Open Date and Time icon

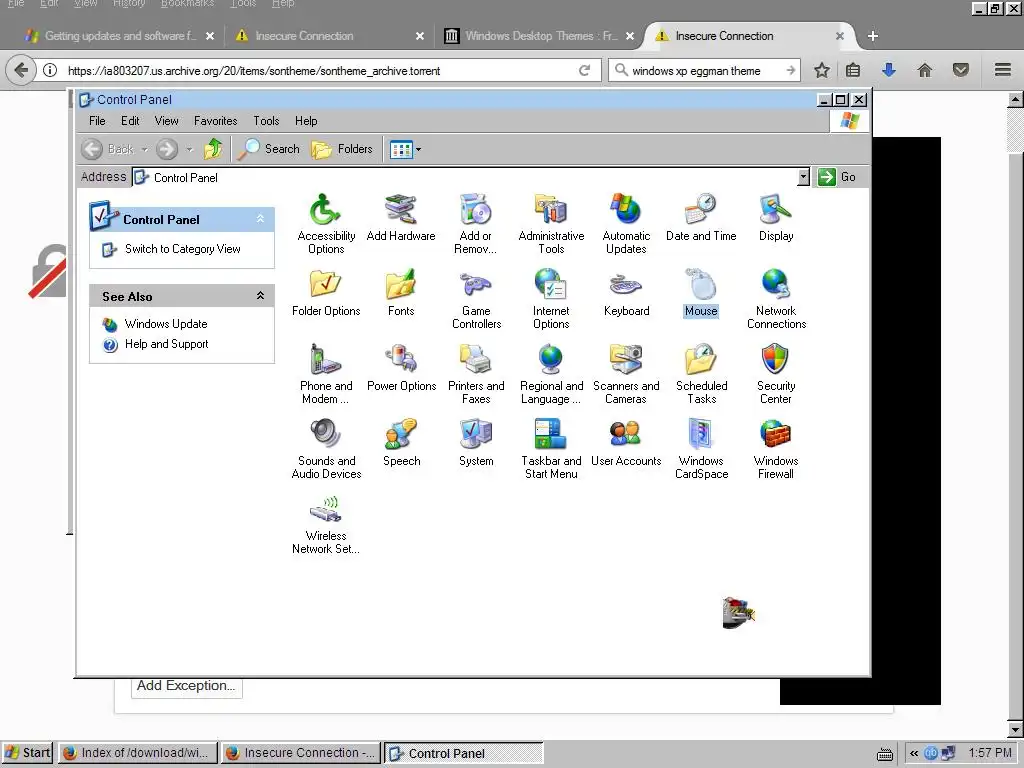click(701, 217)
